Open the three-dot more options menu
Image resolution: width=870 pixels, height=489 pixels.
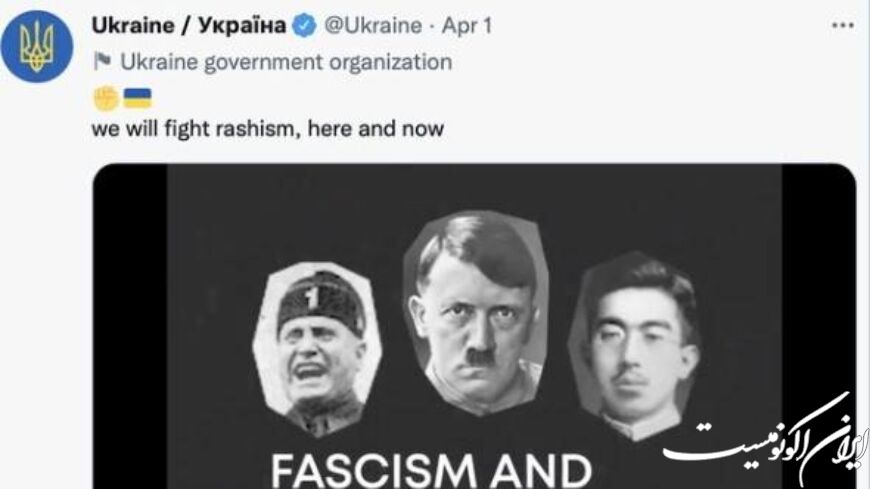coord(843,26)
